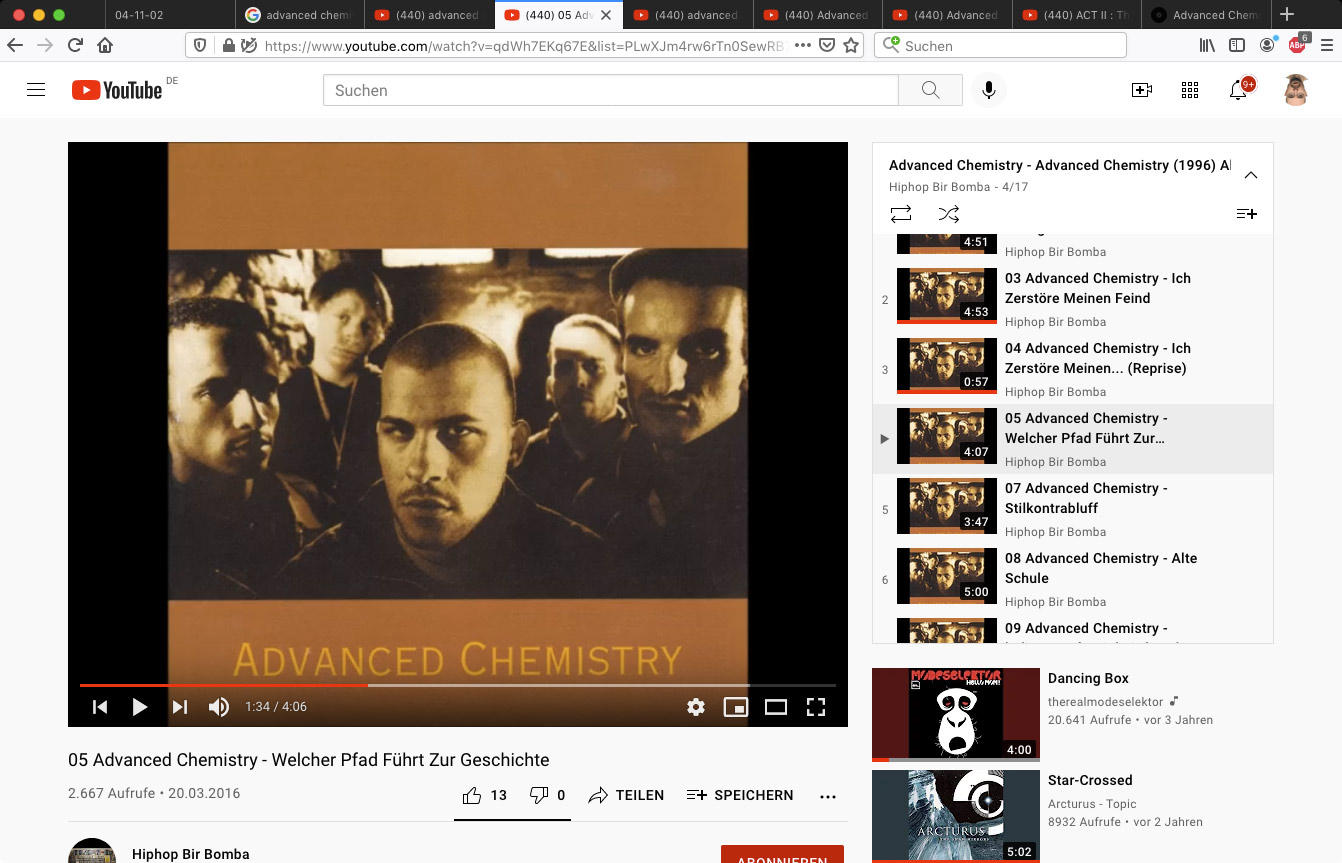Open the player settings gear
This screenshot has height=863, width=1342.
tap(696, 707)
